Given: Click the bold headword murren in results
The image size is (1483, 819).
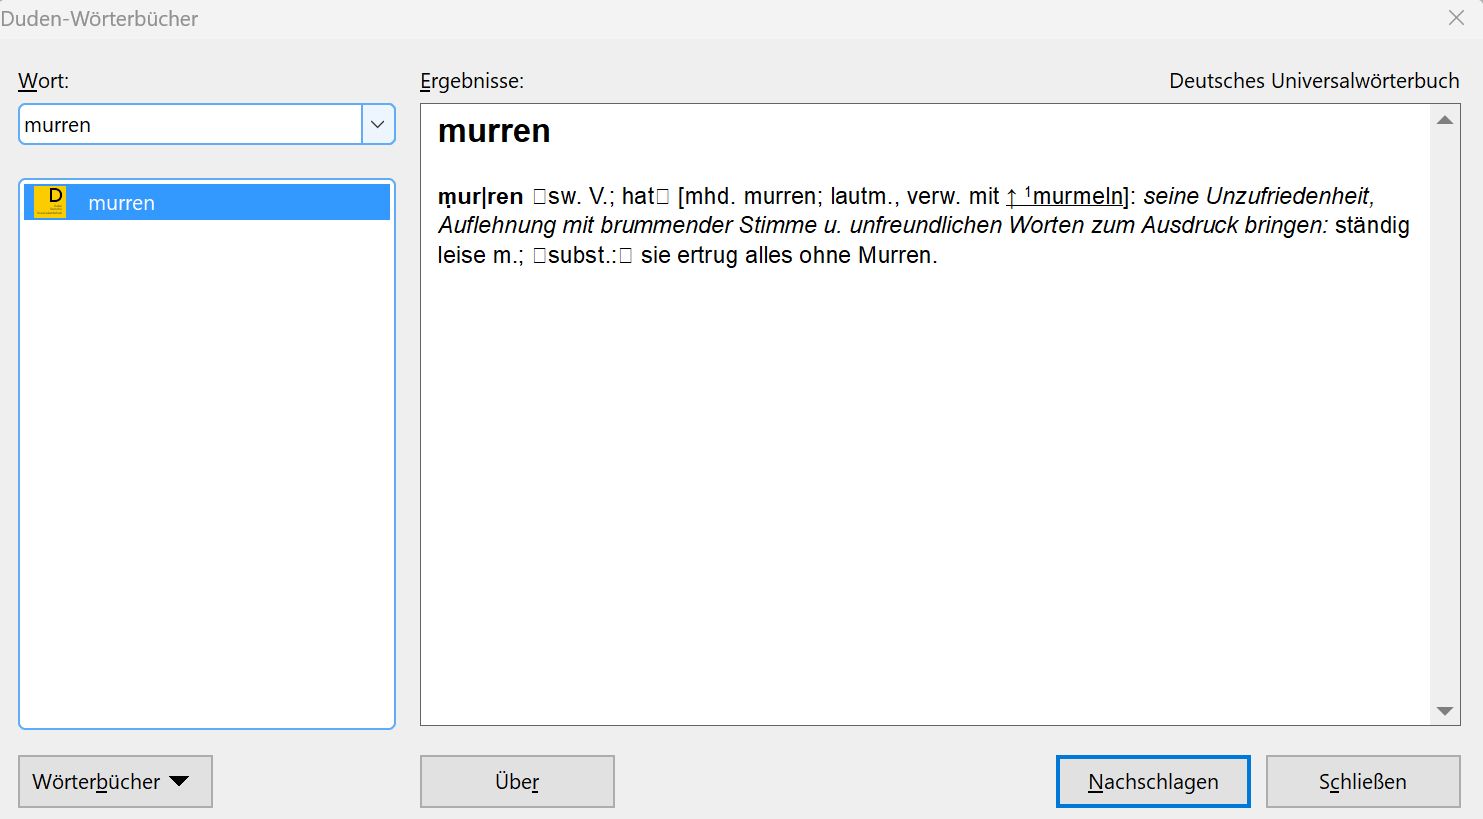Looking at the screenshot, I should [x=494, y=131].
